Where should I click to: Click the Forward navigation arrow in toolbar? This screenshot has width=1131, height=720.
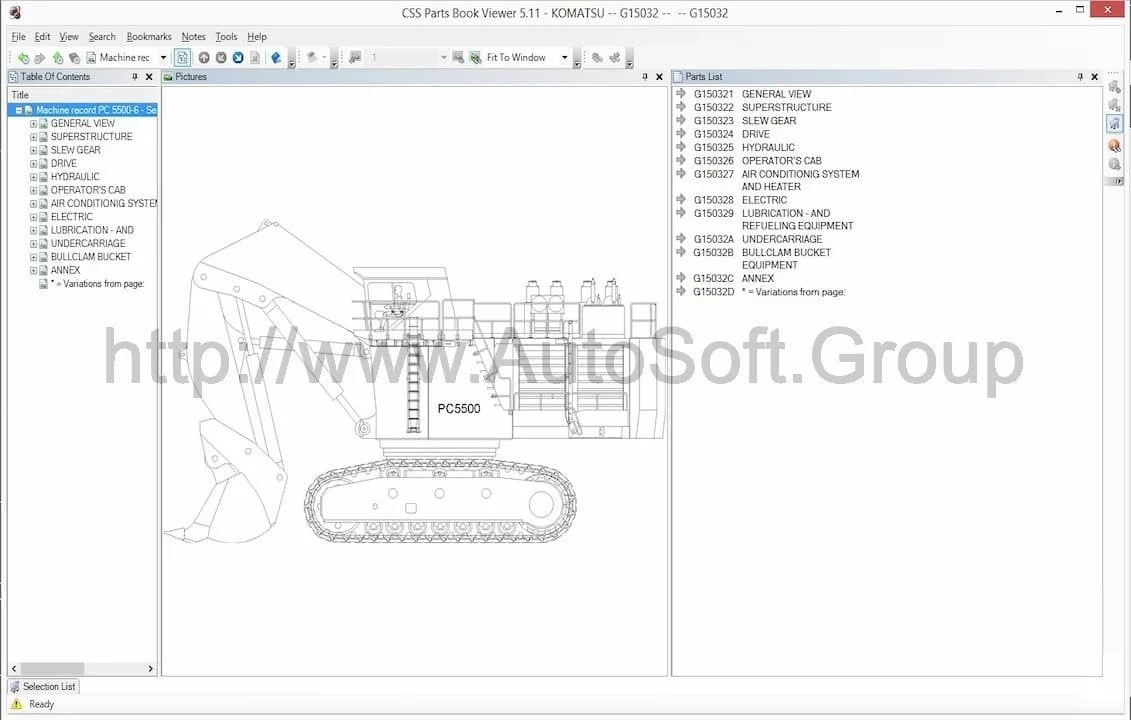pyautogui.click(x=40, y=57)
